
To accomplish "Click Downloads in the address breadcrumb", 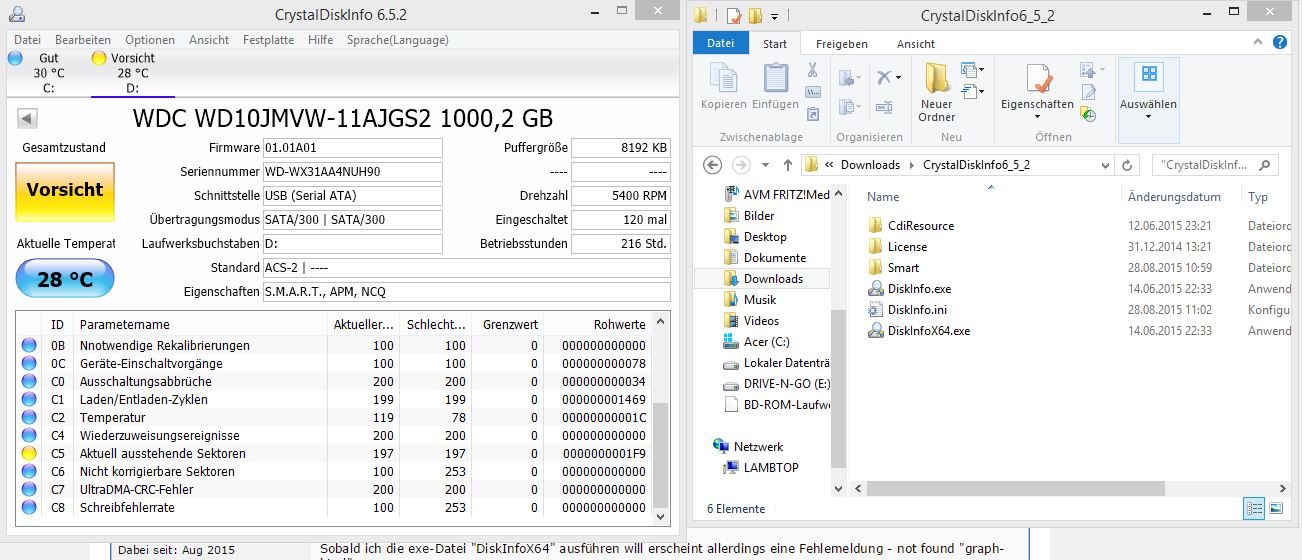I will pyautogui.click(x=870, y=165).
